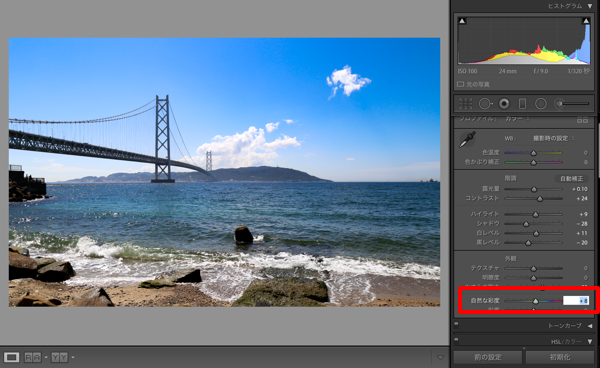The image size is (600, 368).
Task: Click the blacks value −20
Action: [582, 243]
